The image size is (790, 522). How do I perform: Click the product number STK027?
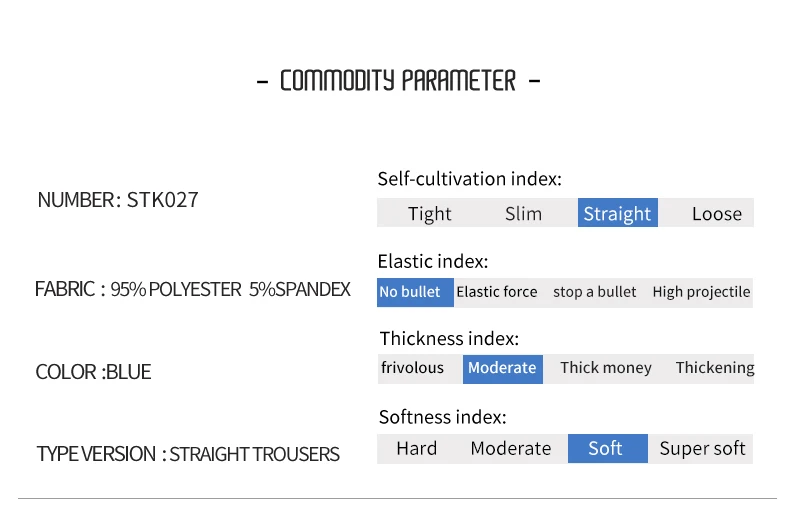tap(162, 200)
